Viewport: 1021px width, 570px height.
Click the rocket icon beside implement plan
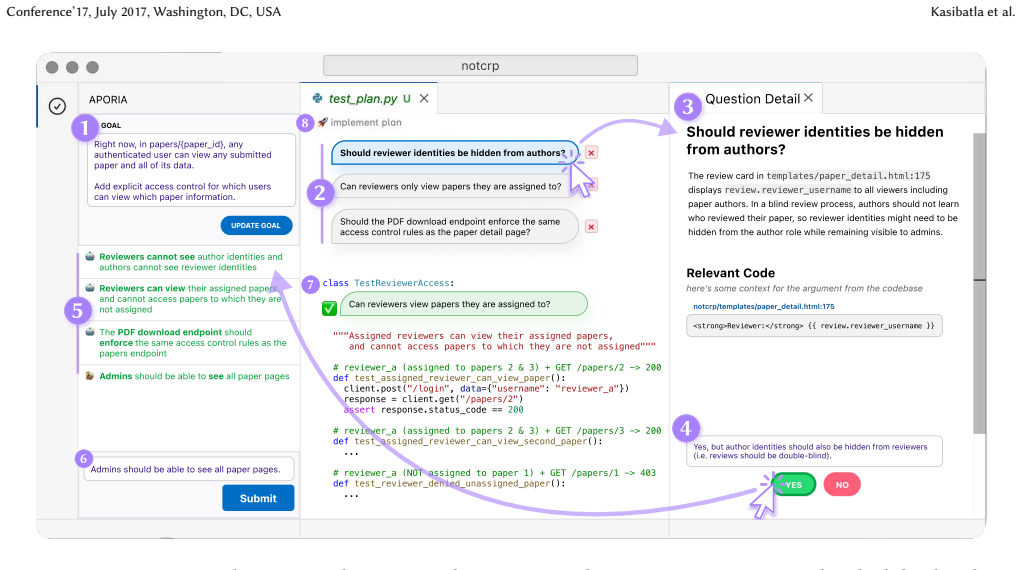coord(323,122)
